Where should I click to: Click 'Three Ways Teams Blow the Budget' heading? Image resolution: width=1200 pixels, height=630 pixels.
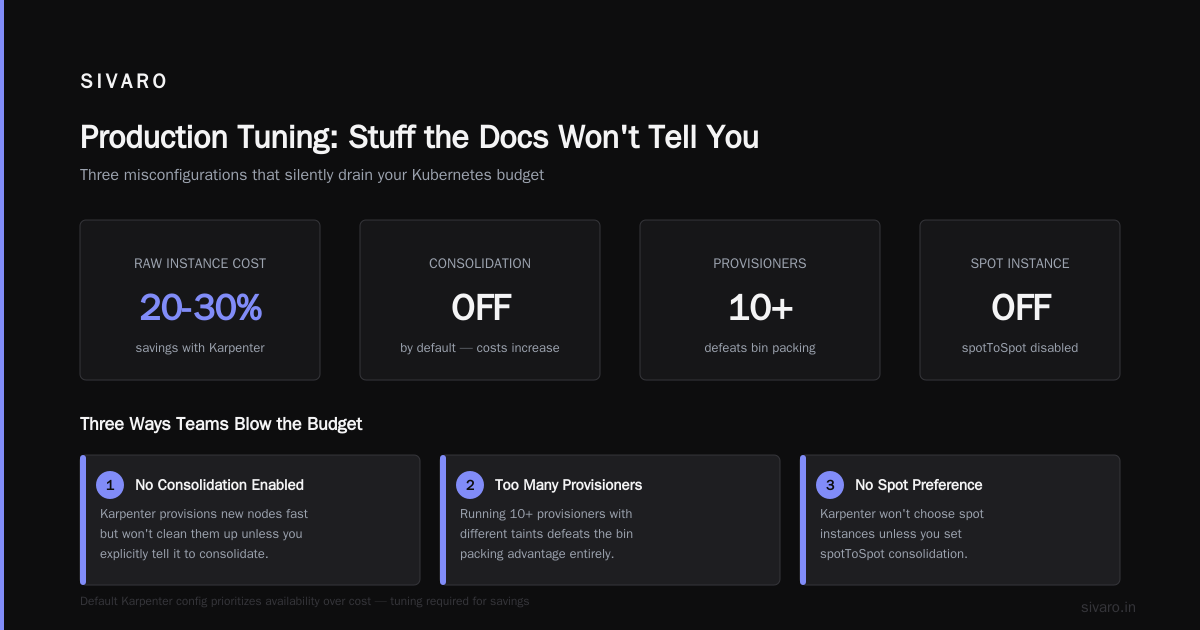click(x=221, y=424)
